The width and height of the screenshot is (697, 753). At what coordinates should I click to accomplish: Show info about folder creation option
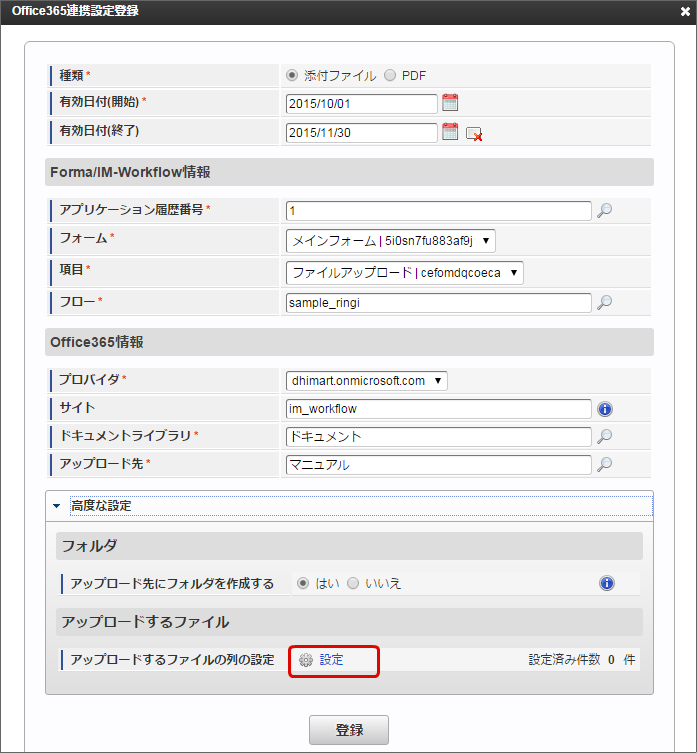point(607,583)
